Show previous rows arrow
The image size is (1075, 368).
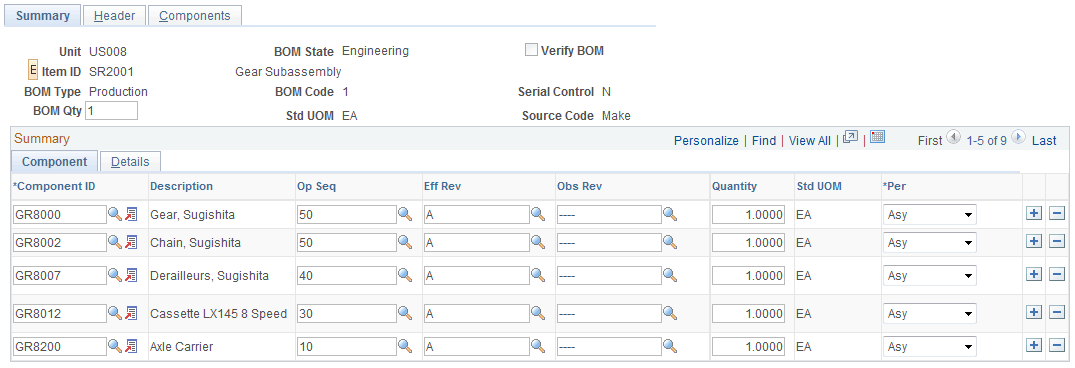[954, 138]
